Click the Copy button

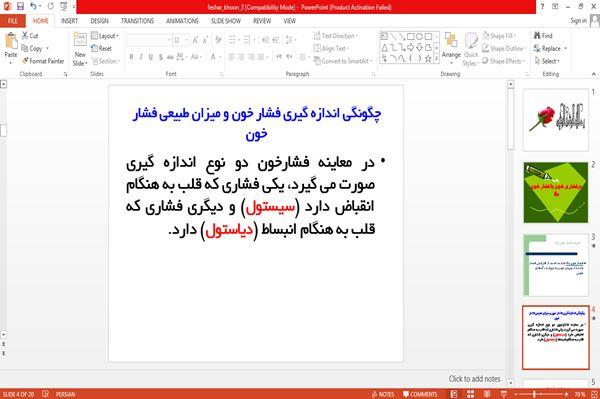pyautogui.click(x=32, y=48)
